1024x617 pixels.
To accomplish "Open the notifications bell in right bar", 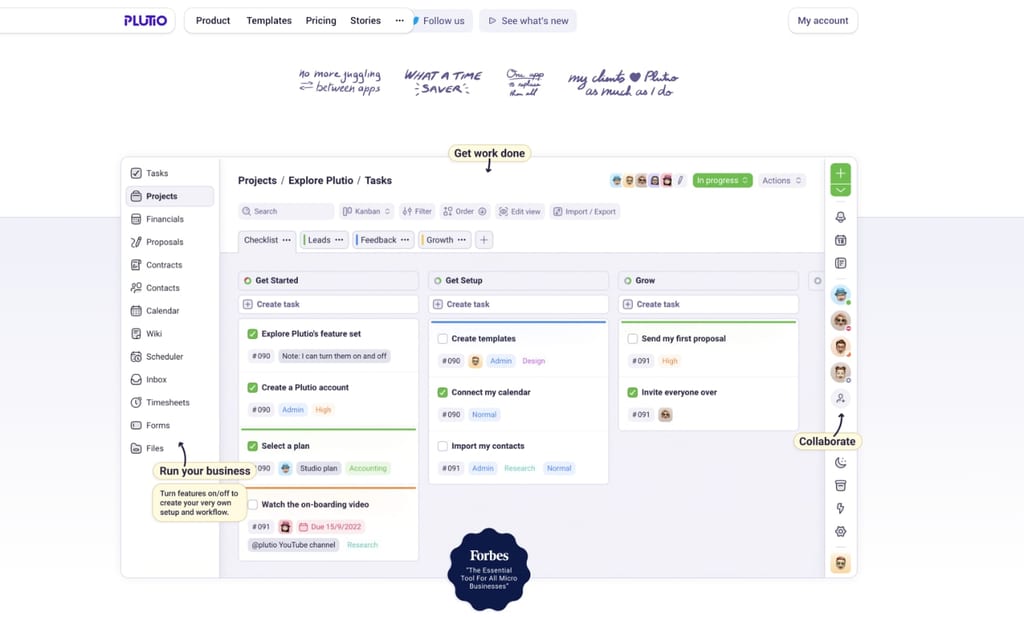I will tap(840, 217).
